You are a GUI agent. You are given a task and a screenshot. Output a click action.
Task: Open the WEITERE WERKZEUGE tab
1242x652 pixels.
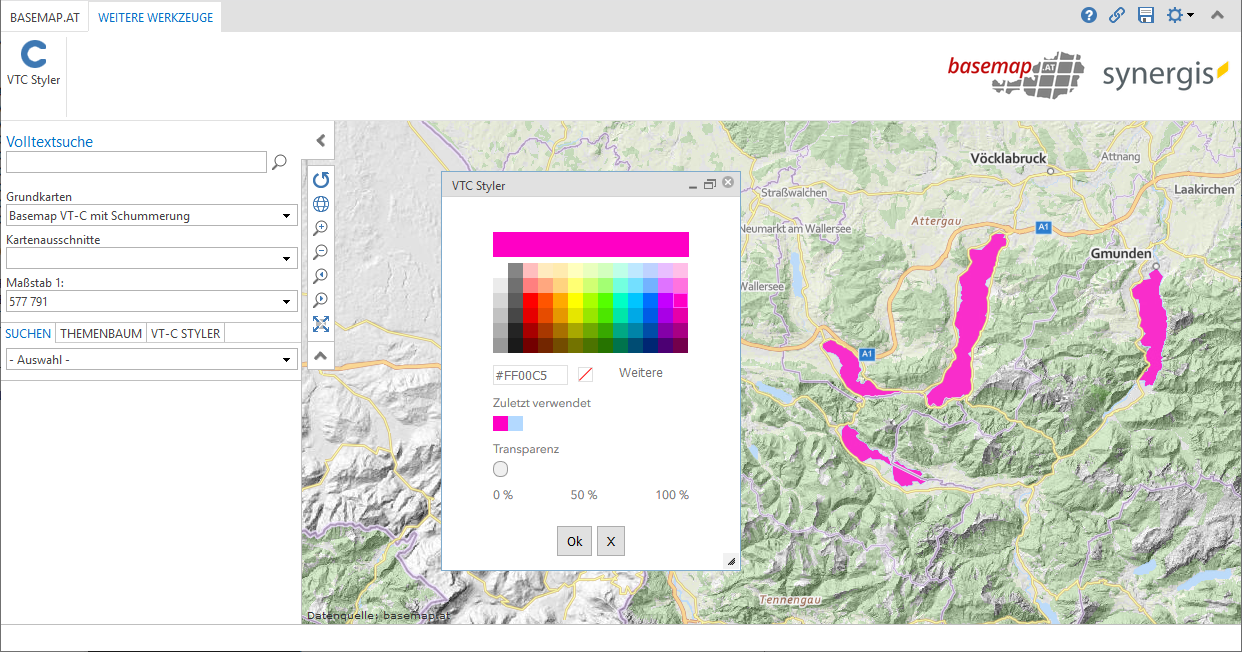pyautogui.click(x=154, y=17)
